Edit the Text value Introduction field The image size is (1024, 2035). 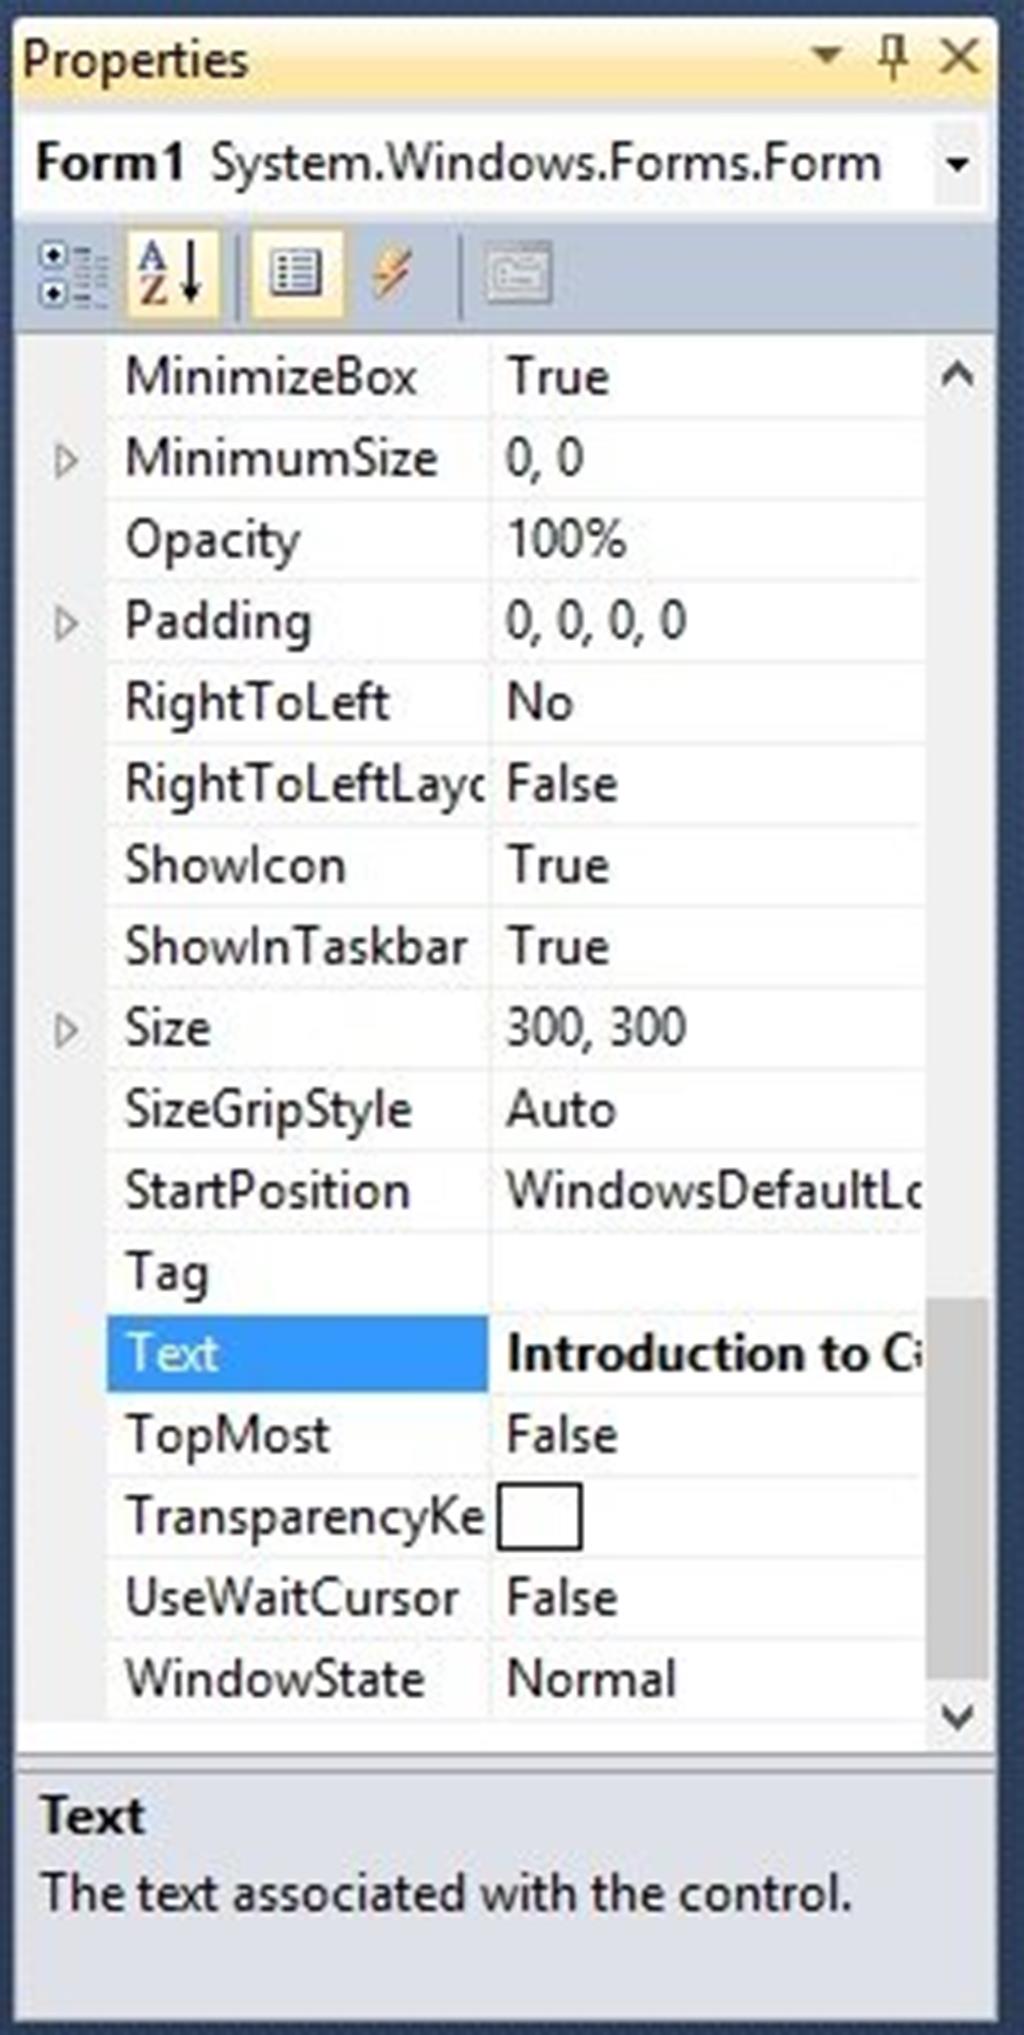coord(712,1354)
